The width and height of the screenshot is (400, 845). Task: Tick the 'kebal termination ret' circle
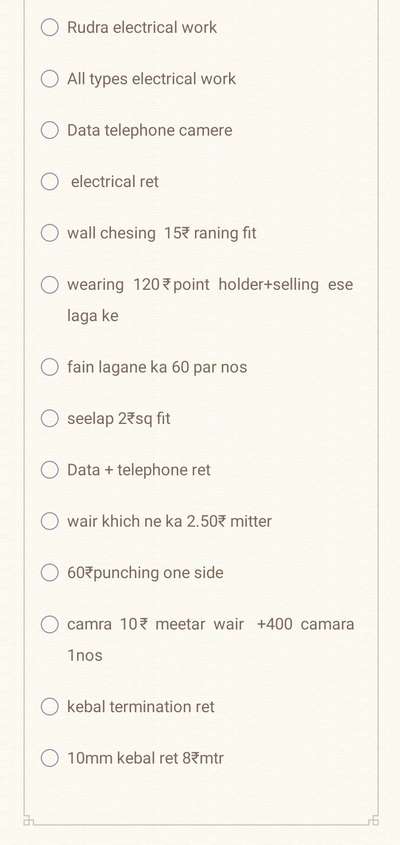coord(50,707)
